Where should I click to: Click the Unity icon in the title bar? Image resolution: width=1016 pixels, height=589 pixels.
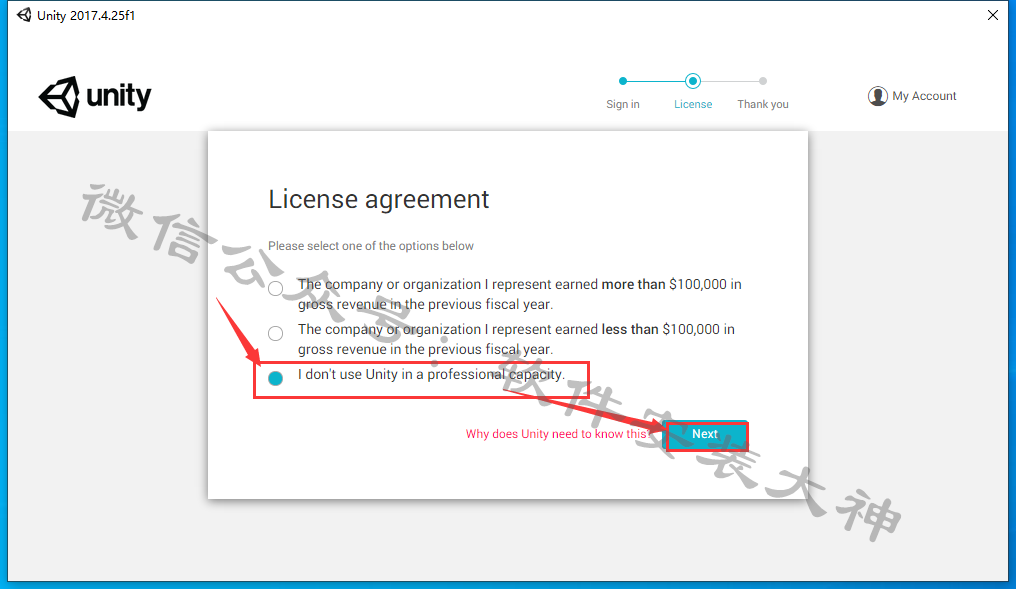pos(24,15)
